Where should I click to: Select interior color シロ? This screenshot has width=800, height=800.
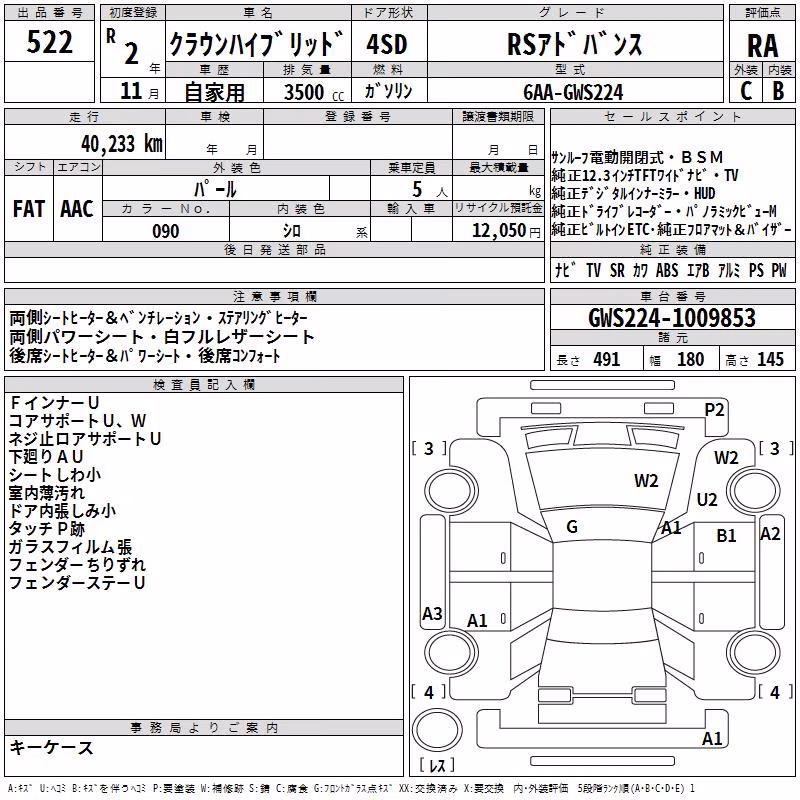coord(292,231)
